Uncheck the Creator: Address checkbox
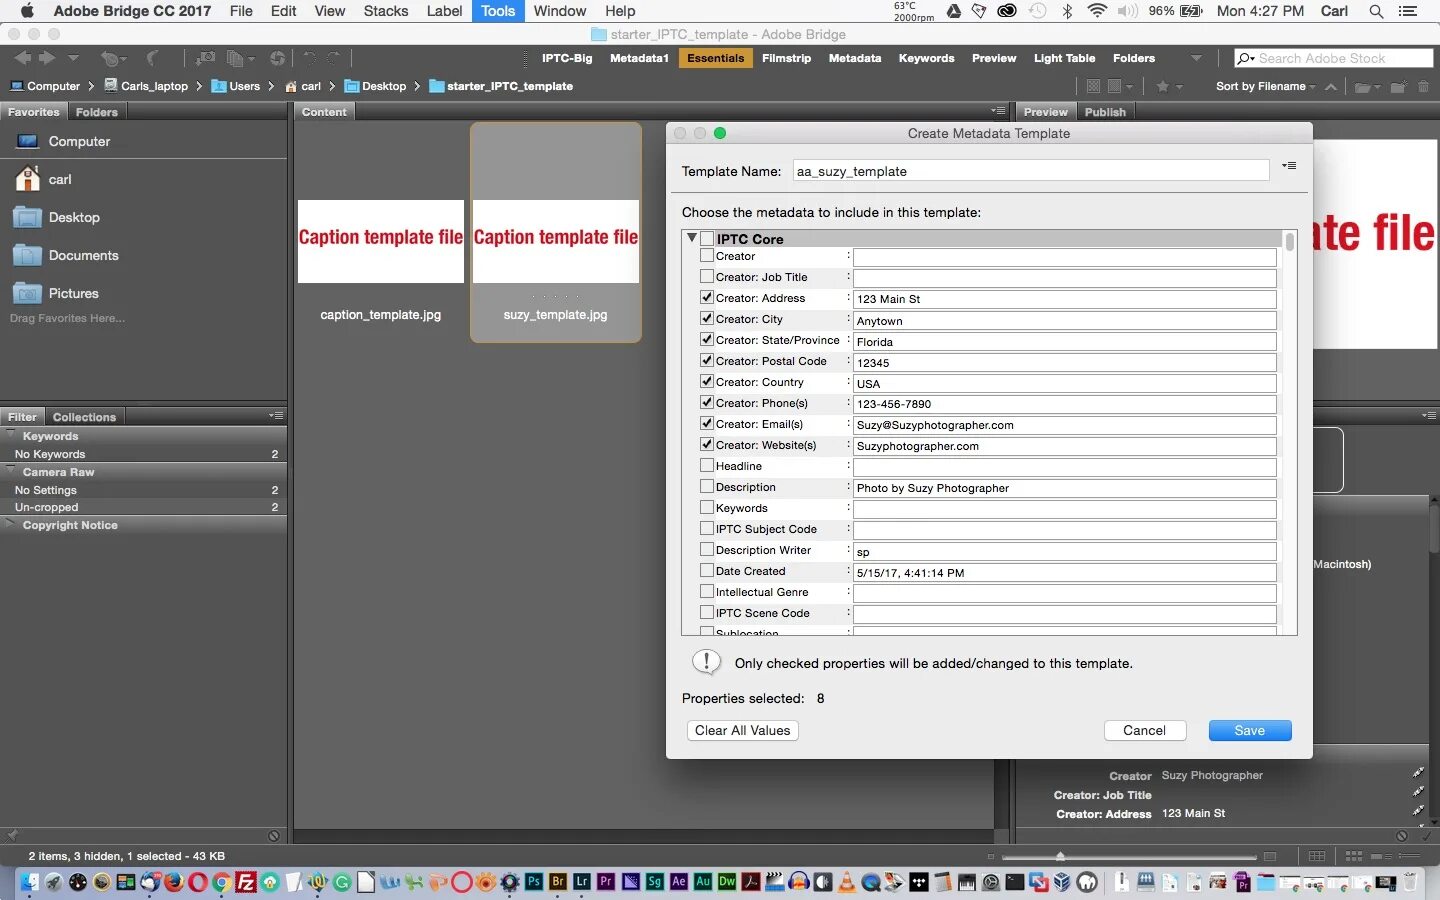Screen dimensions: 1440x900 [707, 297]
